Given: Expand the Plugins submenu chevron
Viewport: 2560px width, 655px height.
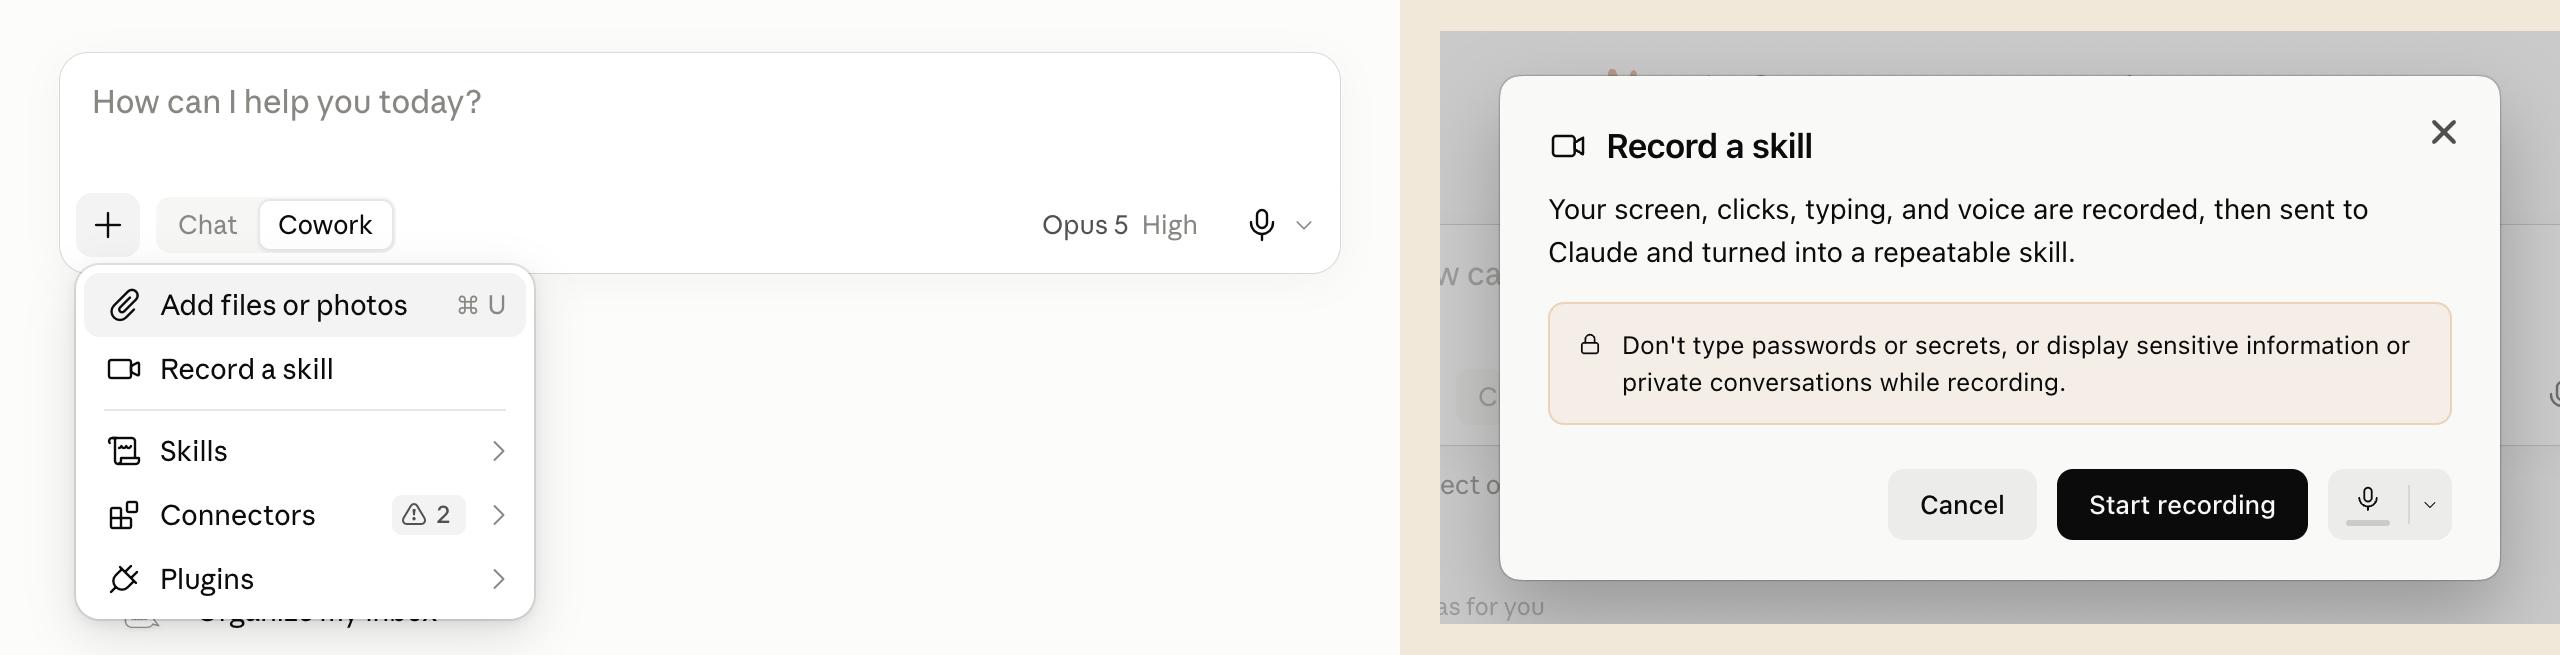Looking at the screenshot, I should click(498, 579).
